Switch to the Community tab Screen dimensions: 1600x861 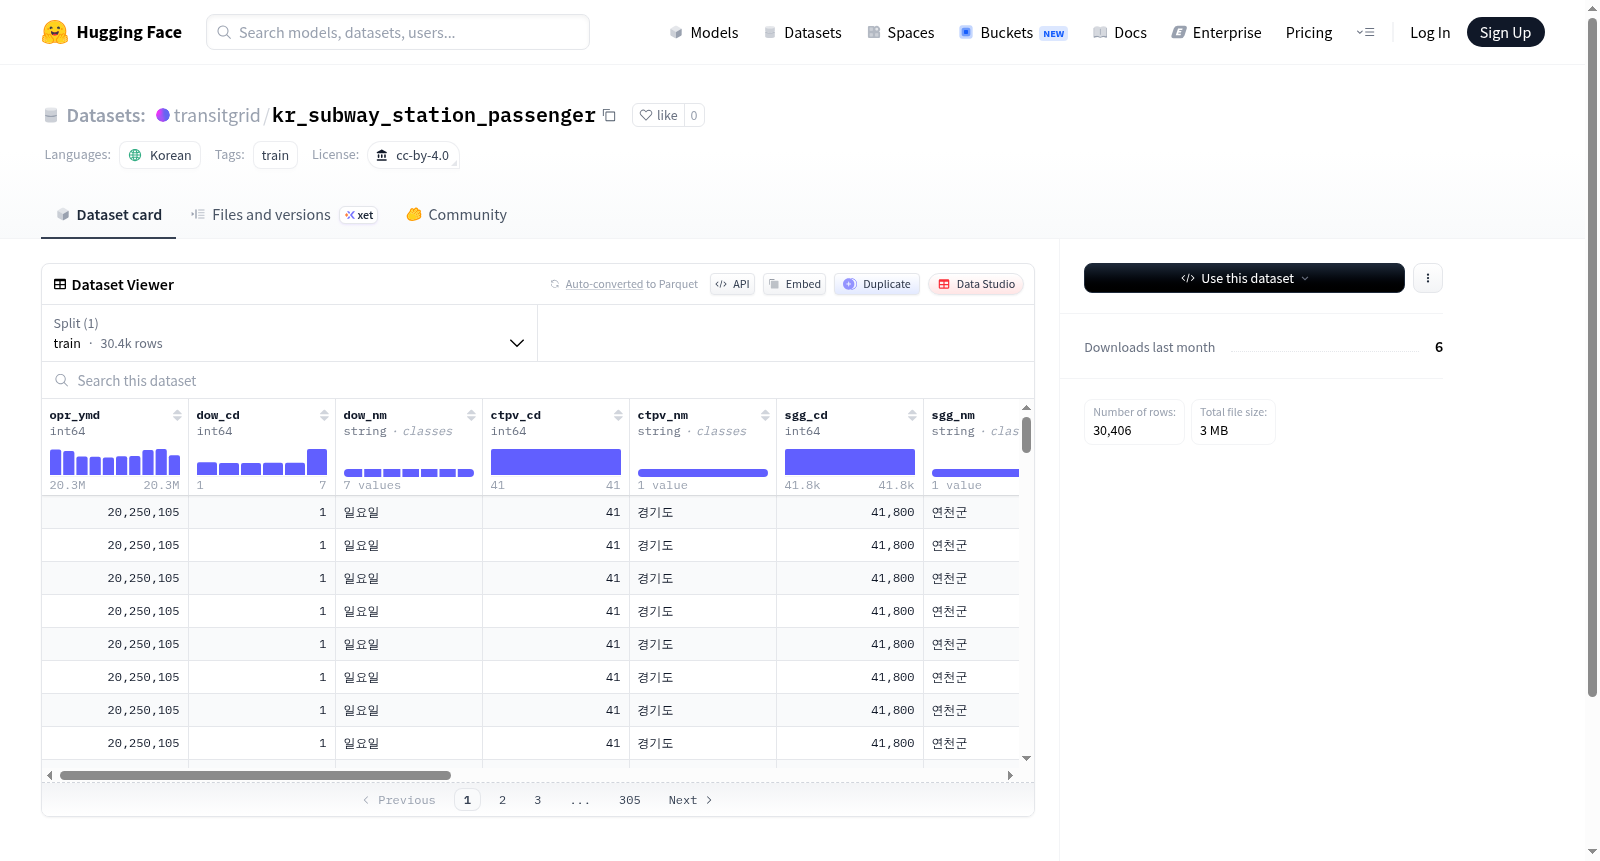pyautogui.click(x=457, y=214)
